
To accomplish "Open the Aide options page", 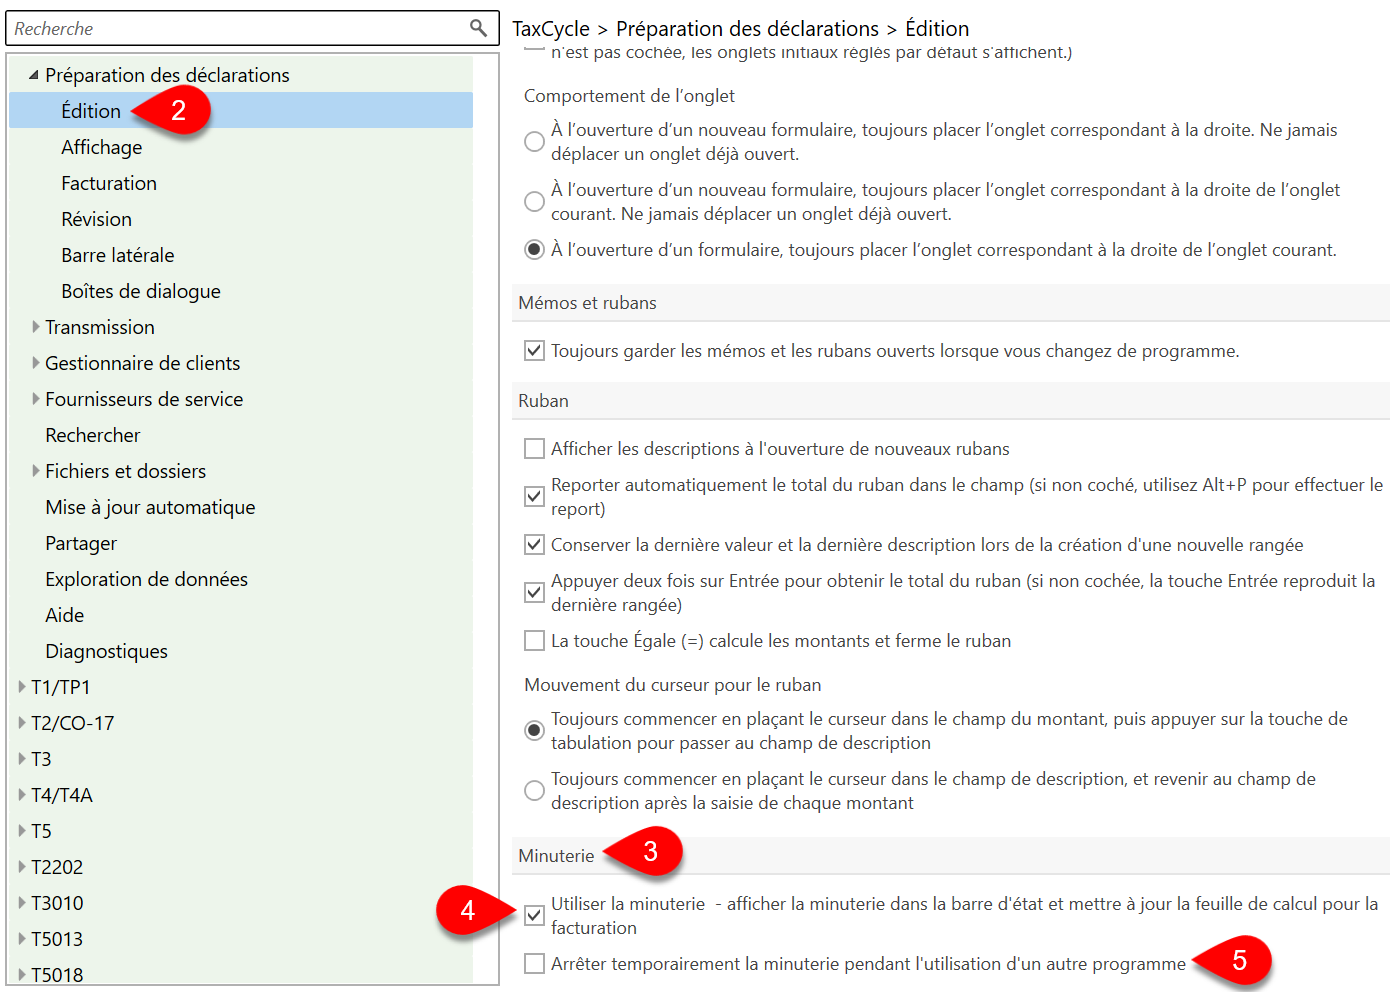I will pyautogui.click(x=65, y=615).
